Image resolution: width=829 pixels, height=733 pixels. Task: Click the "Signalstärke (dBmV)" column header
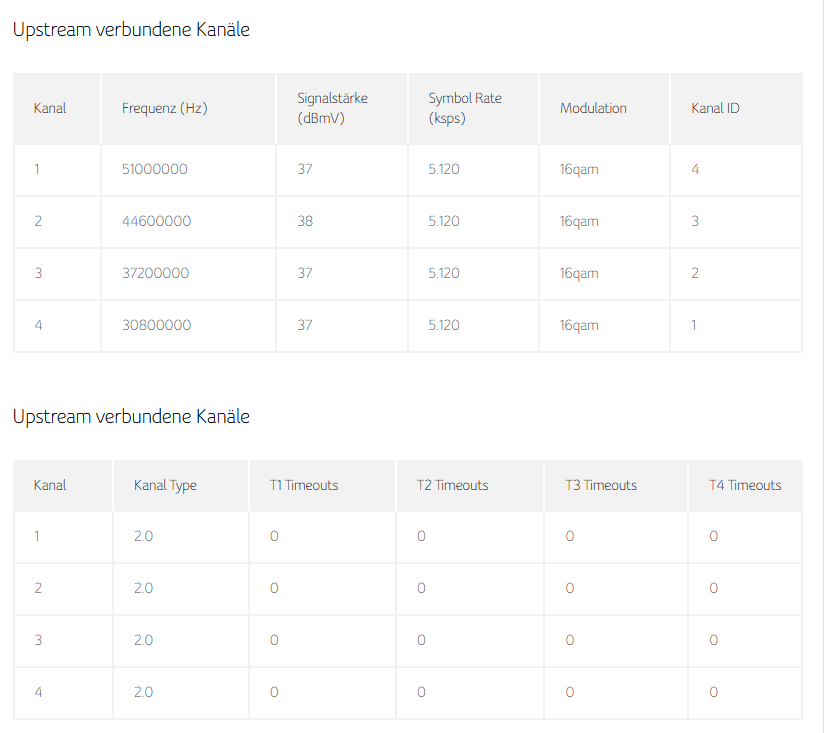tap(332, 108)
